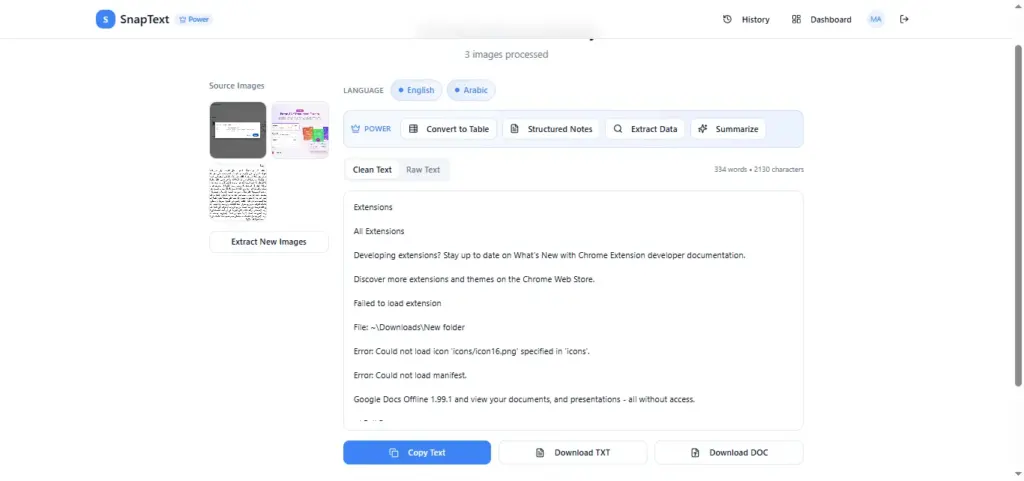Click the crown Power icon in the toolbar
Screen dimensions: 1024x481
(x=356, y=129)
